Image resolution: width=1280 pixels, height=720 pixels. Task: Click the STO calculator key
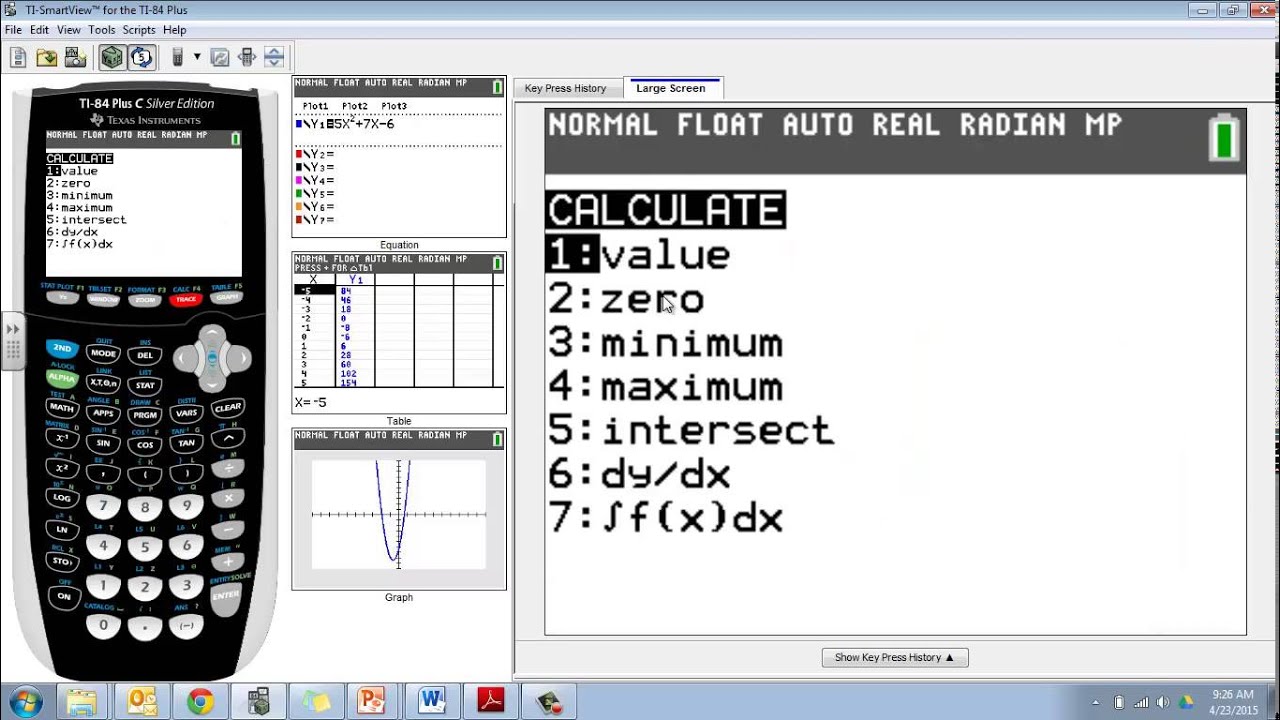62,561
